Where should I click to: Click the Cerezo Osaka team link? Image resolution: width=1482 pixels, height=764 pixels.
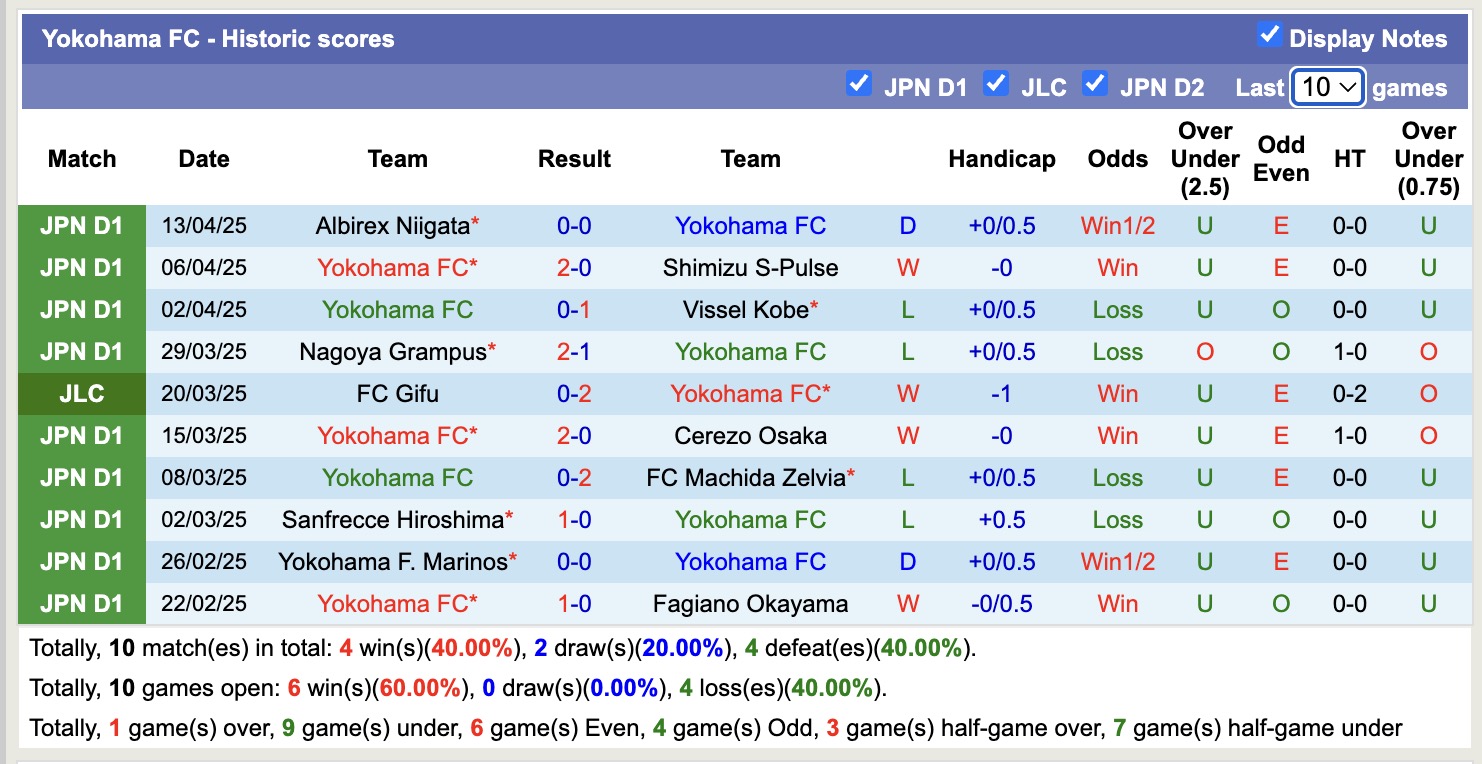coord(750,435)
